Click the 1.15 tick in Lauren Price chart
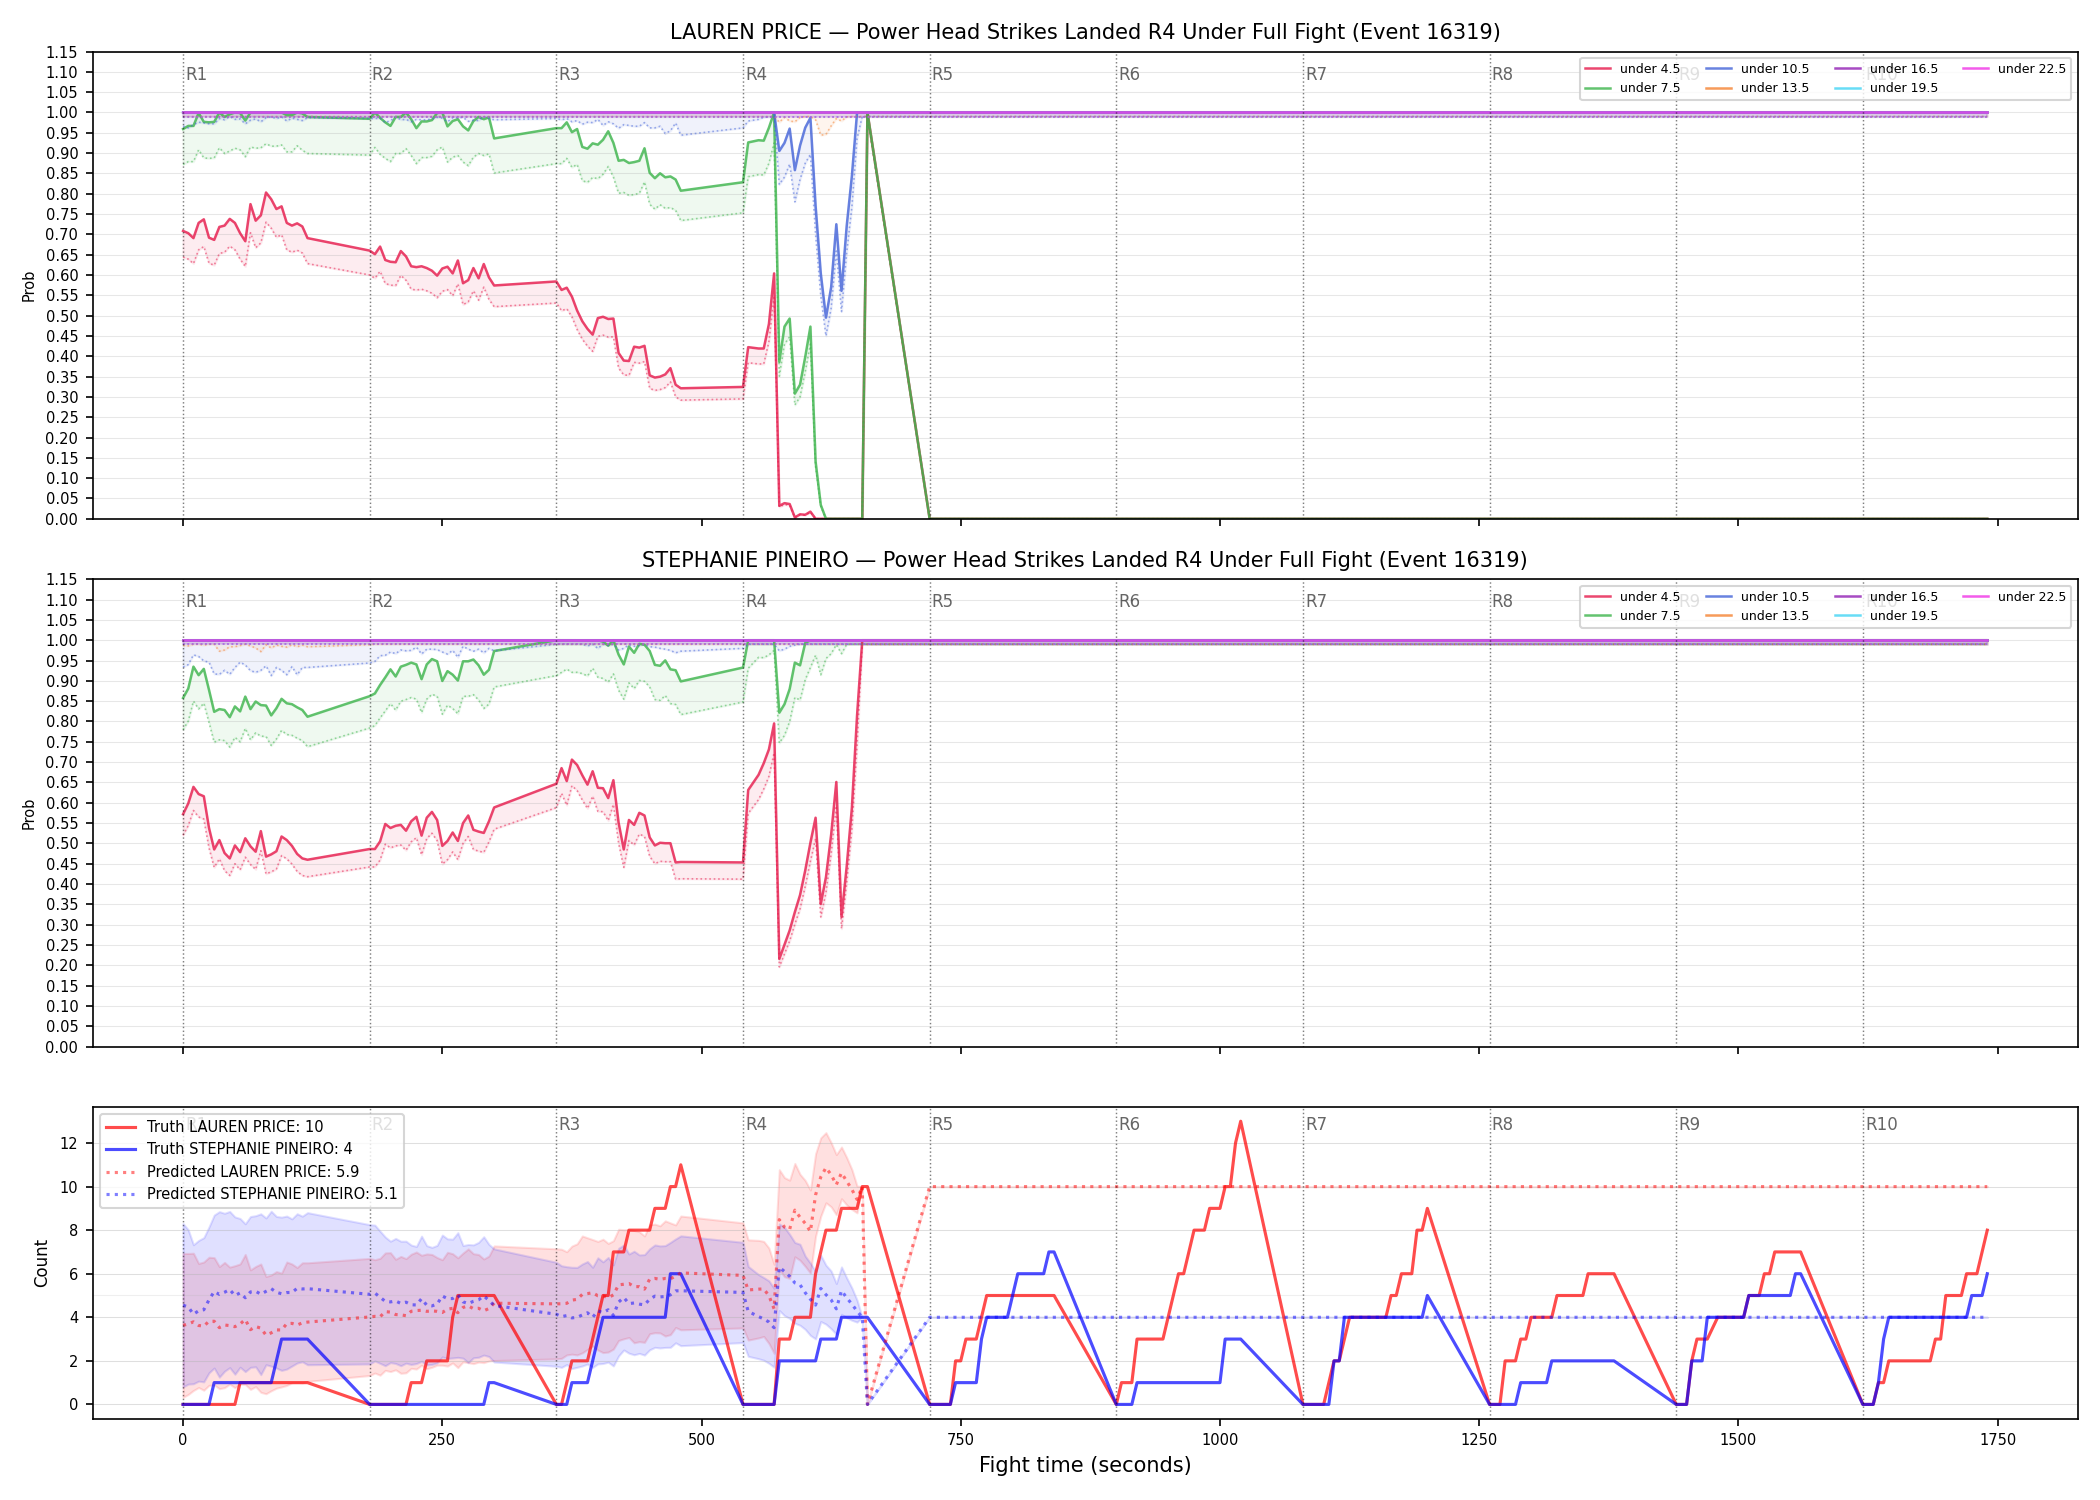 (62, 52)
